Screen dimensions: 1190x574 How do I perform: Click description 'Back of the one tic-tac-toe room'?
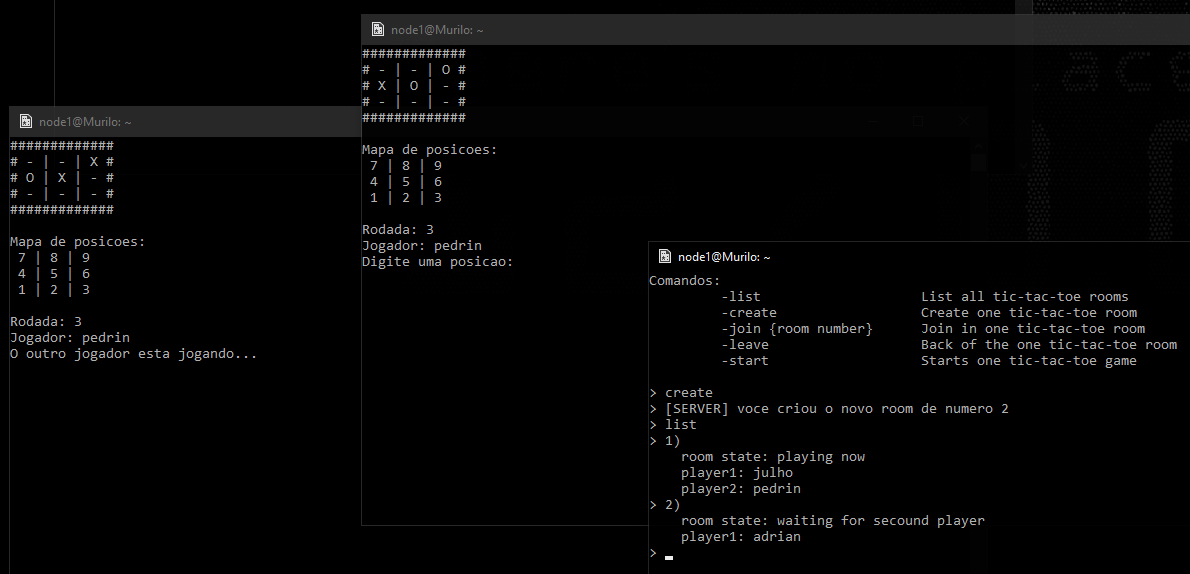point(1049,345)
